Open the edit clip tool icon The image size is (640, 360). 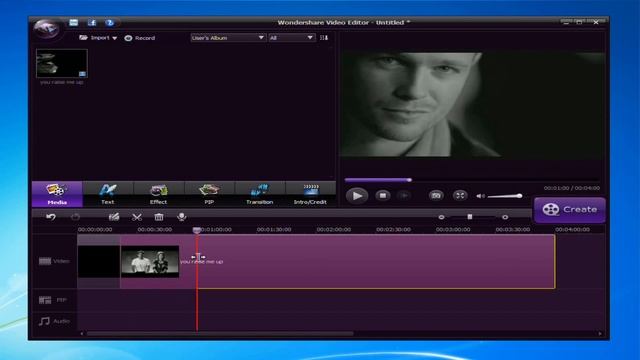point(114,217)
